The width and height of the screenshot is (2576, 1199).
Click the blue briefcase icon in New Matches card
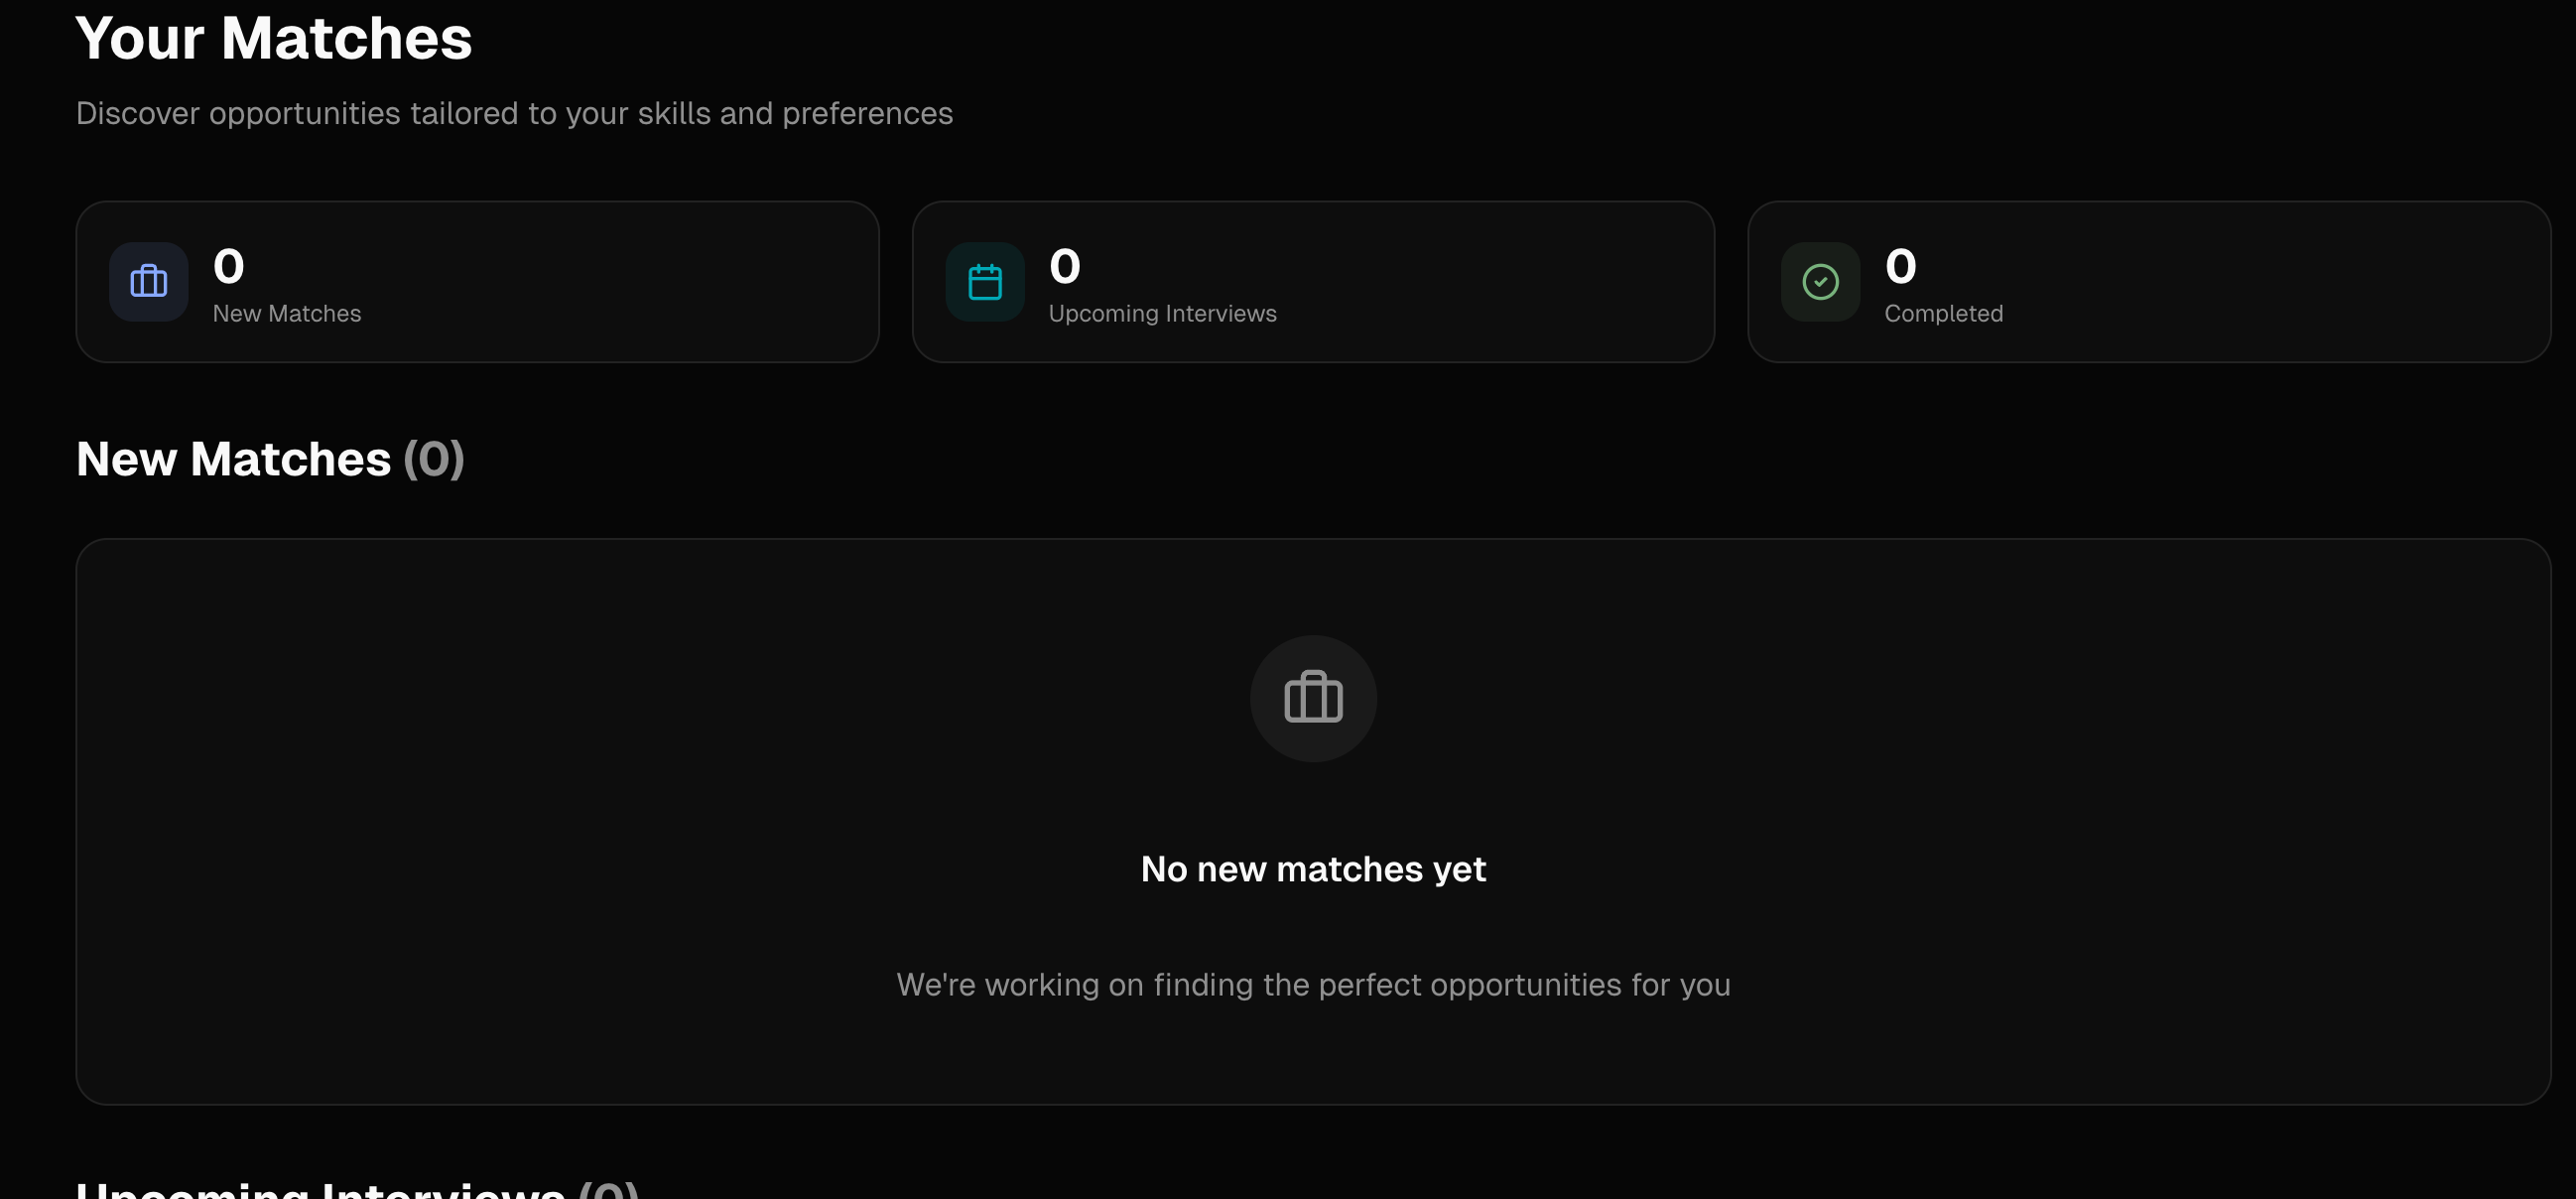tap(148, 282)
